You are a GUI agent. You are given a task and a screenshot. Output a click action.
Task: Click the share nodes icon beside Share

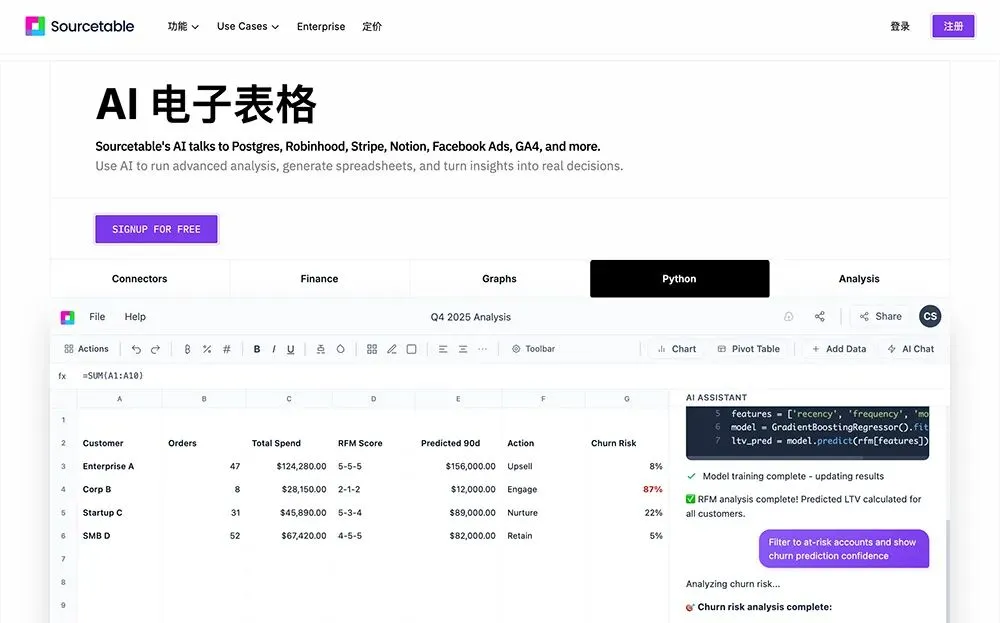820,316
